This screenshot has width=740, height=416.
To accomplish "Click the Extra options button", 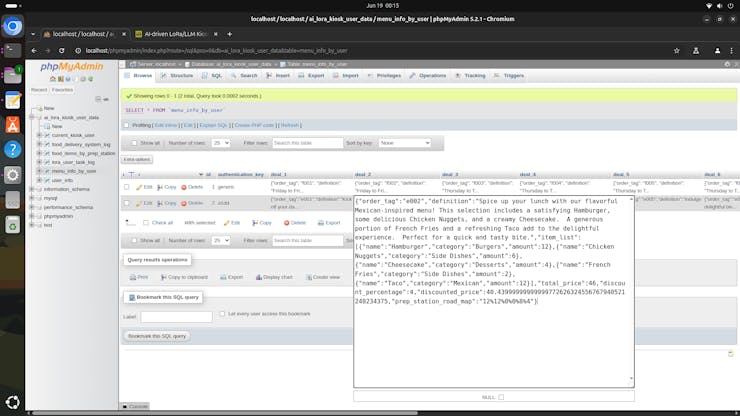I will coord(137,160).
